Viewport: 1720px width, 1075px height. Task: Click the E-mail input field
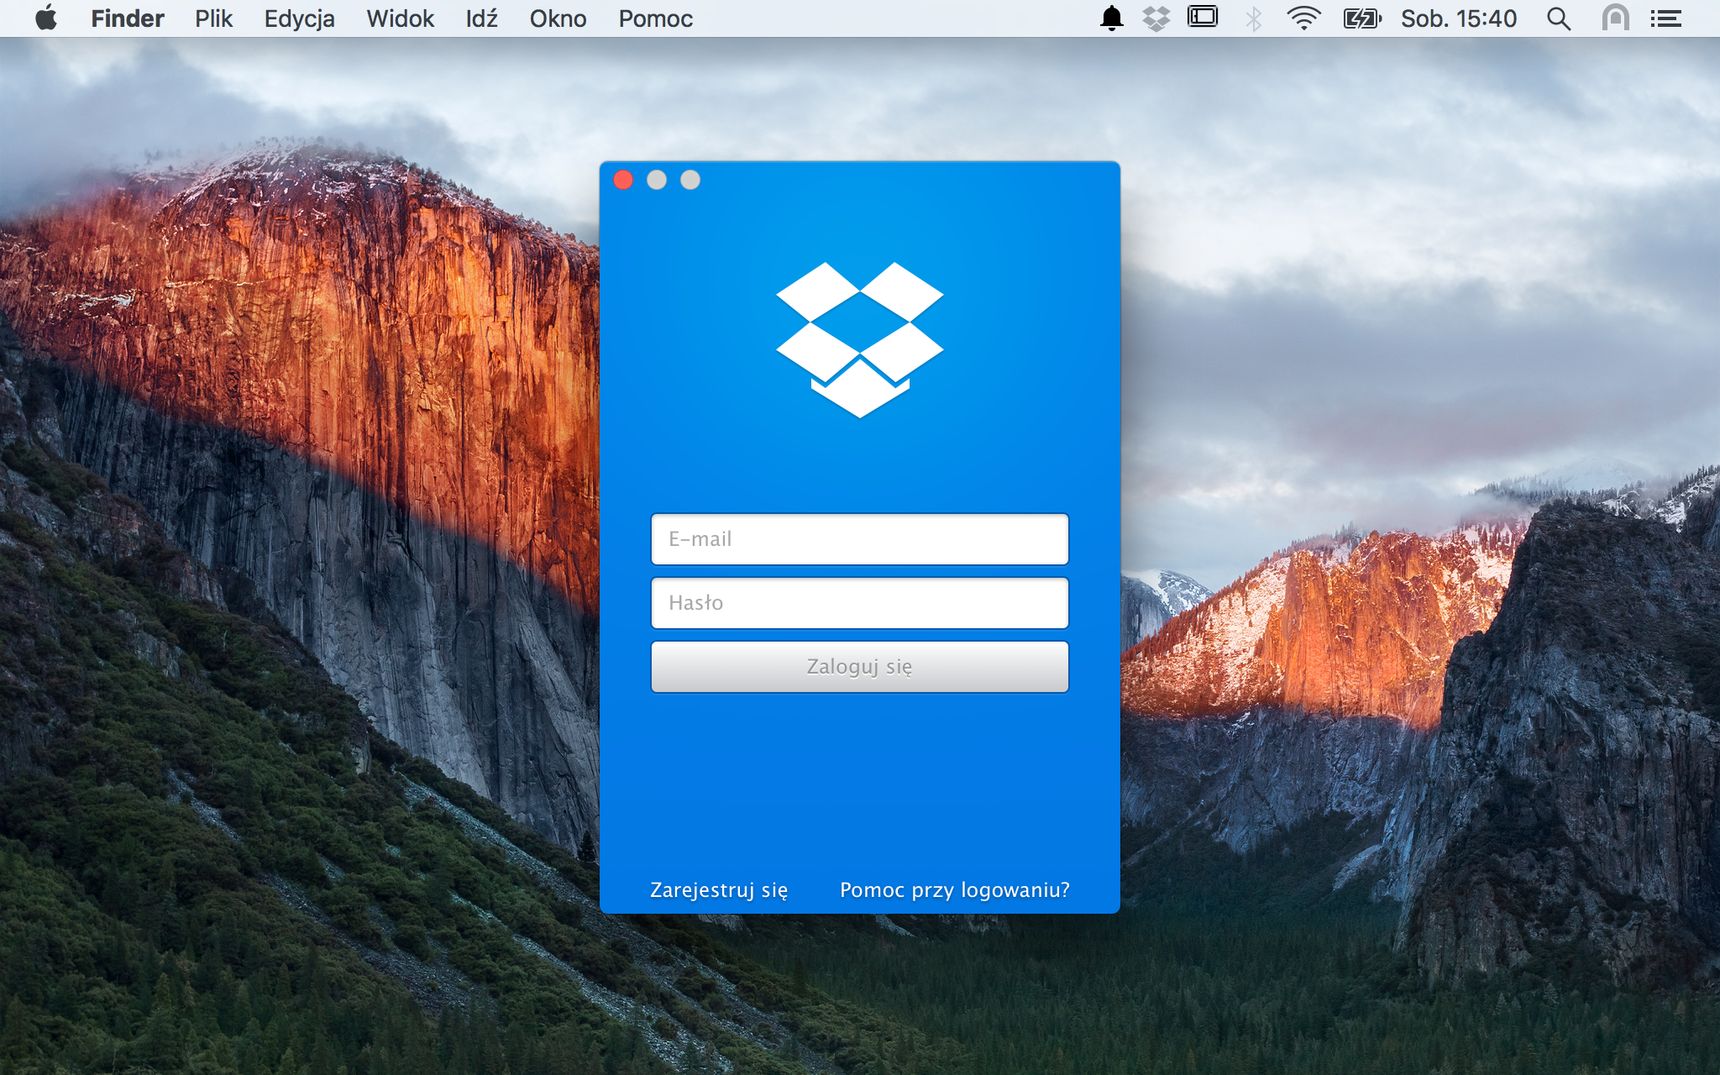tap(860, 539)
